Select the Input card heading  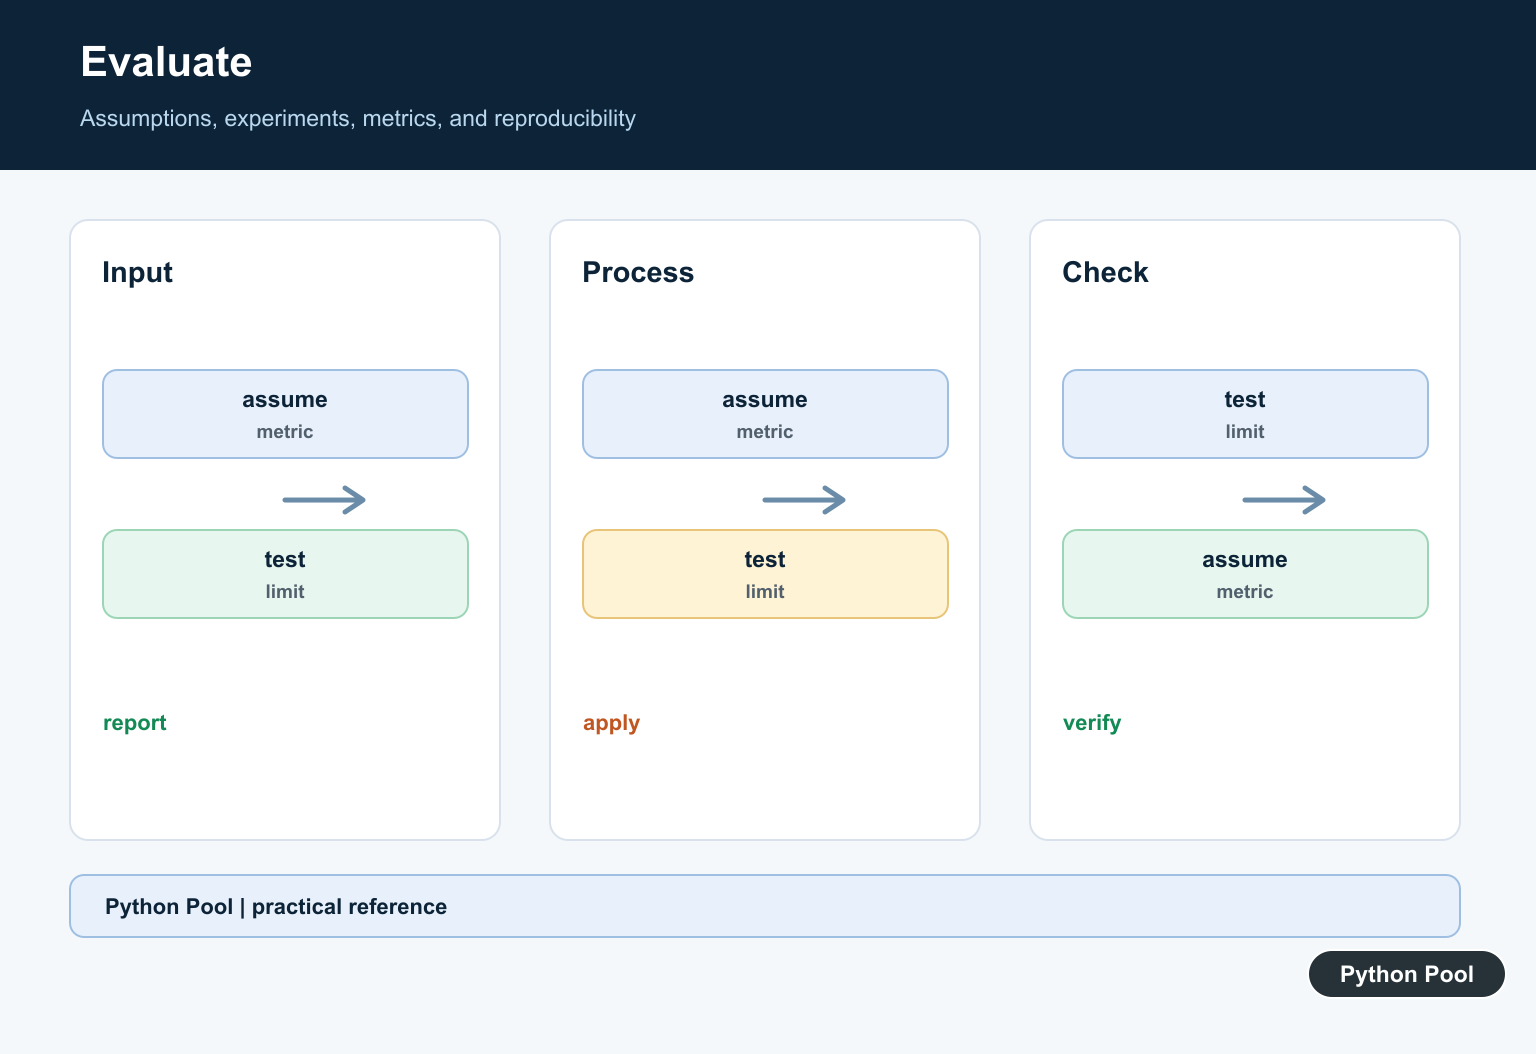pos(137,272)
